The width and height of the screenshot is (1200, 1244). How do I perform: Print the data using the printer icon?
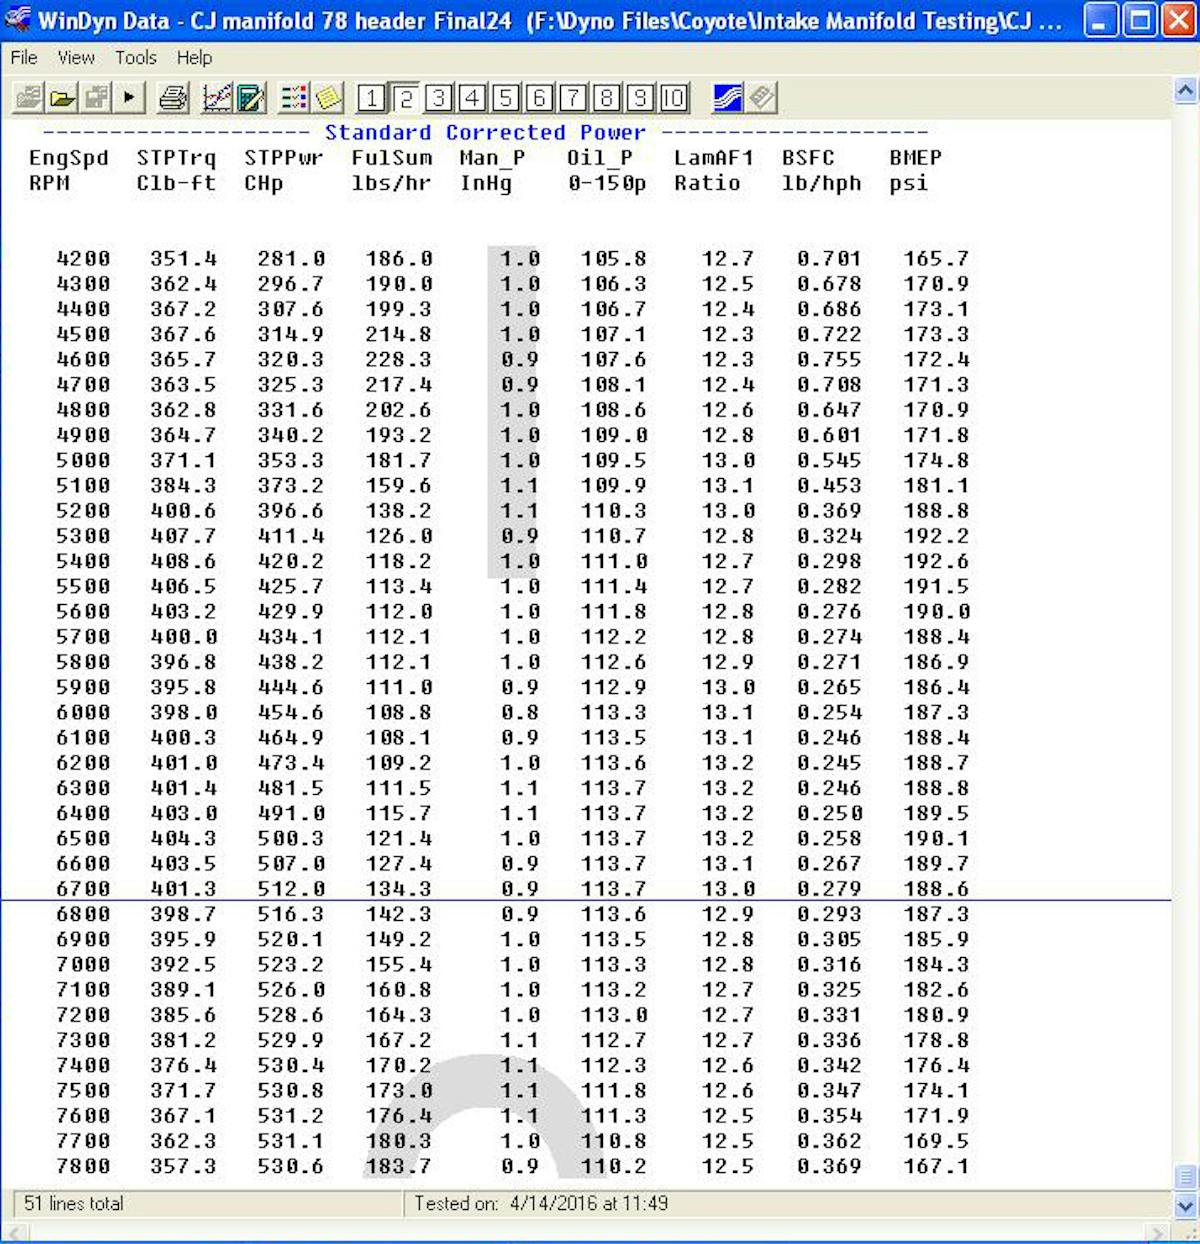[x=173, y=97]
